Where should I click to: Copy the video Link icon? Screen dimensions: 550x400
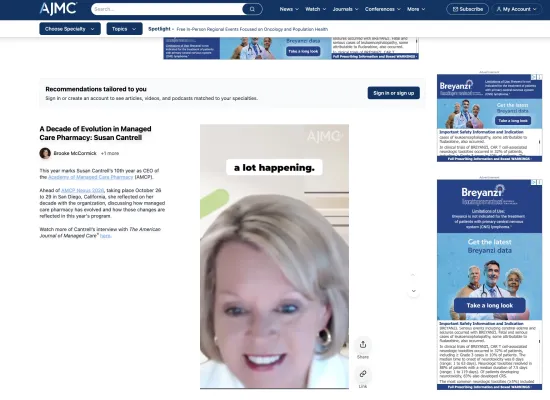[363, 374]
